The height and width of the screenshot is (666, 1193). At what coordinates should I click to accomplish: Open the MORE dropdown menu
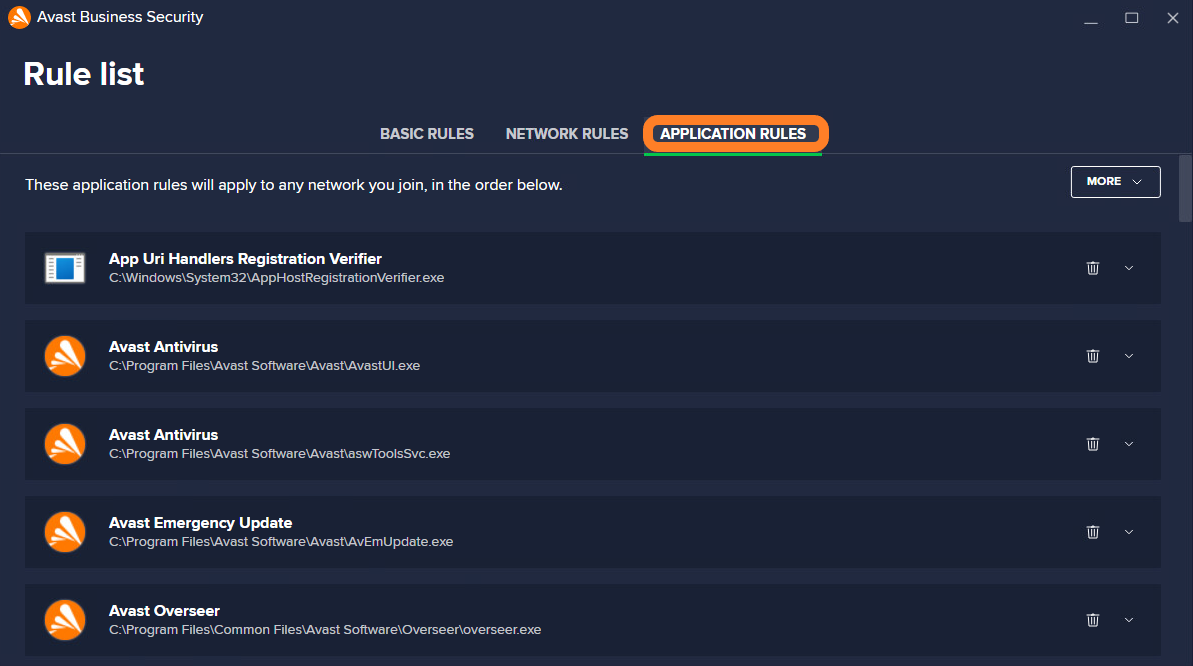point(1115,182)
